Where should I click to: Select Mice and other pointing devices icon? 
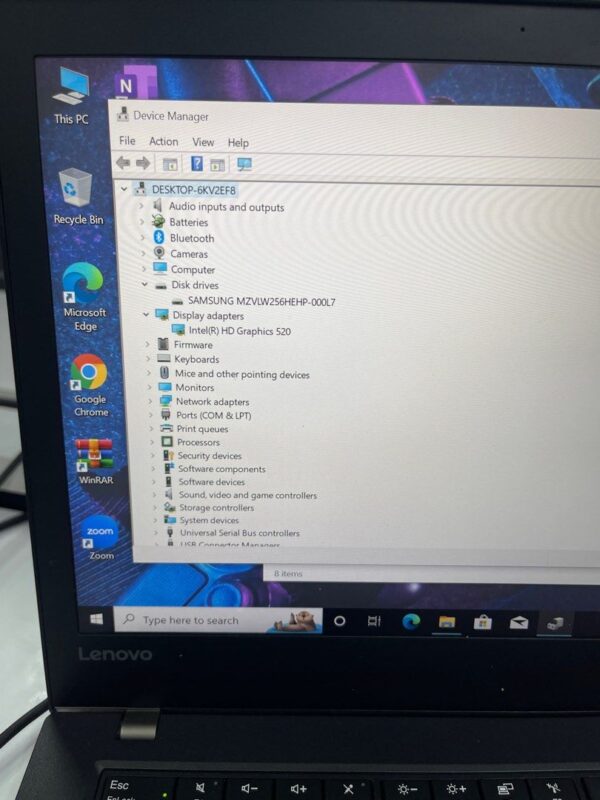coord(165,373)
